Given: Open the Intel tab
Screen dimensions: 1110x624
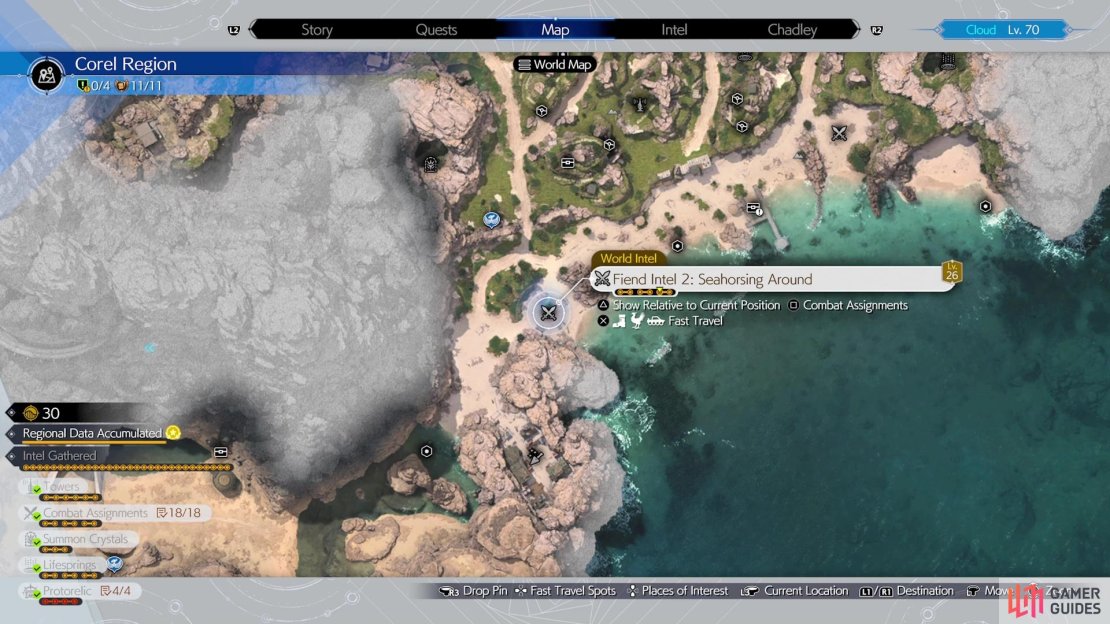Looking at the screenshot, I should [x=674, y=30].
